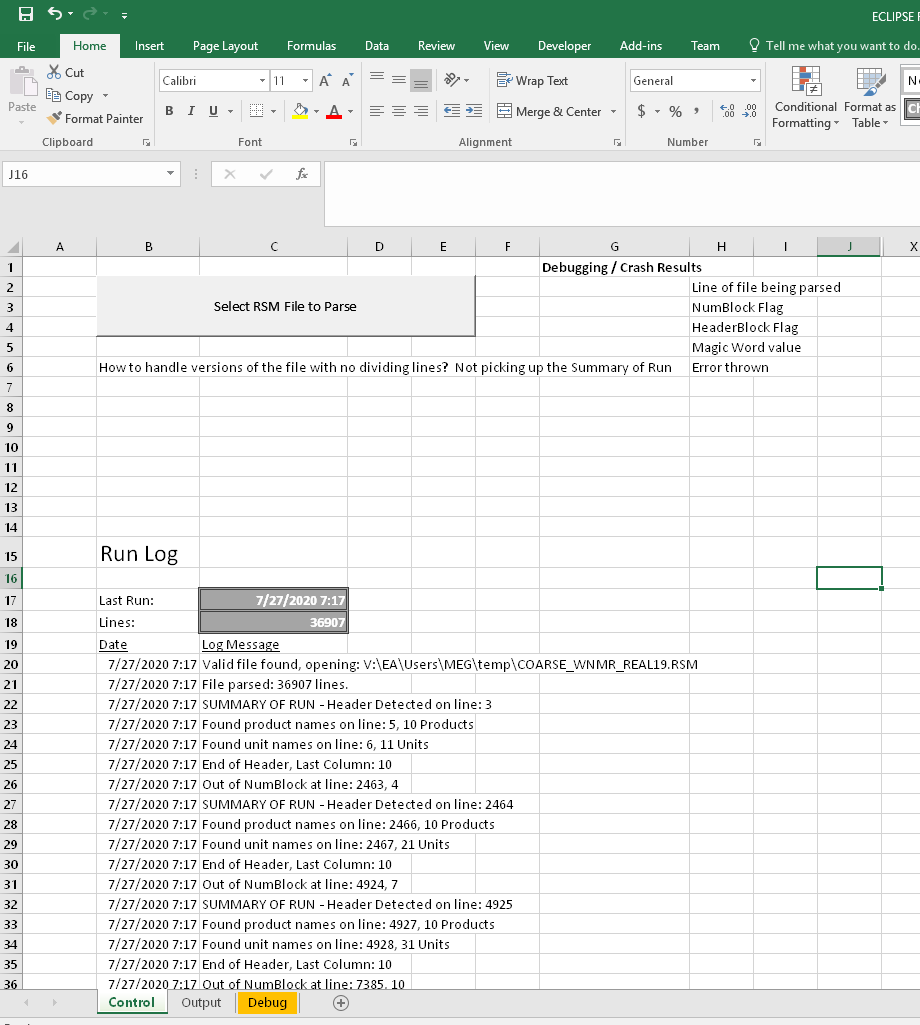This screenshot has height=1025, width=920.
Task: Open the Formulas ribbon tab
Action: pyautogui.click(x=311, y=46)
